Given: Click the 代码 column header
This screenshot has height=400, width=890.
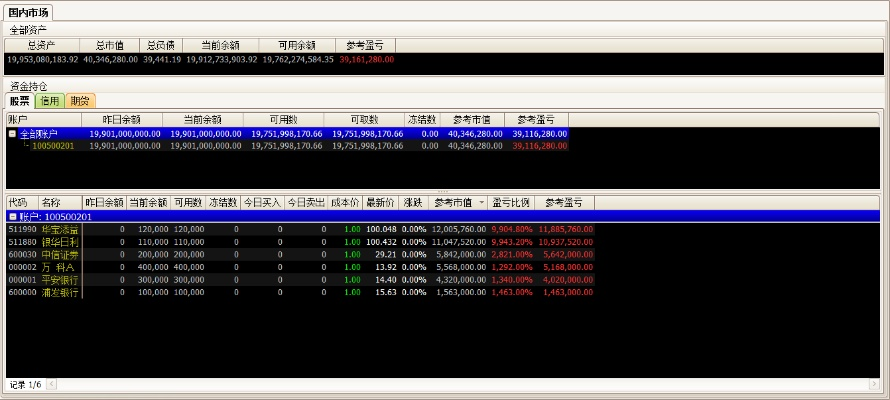Looking at the screenshot, I should (x=22, y=203).
